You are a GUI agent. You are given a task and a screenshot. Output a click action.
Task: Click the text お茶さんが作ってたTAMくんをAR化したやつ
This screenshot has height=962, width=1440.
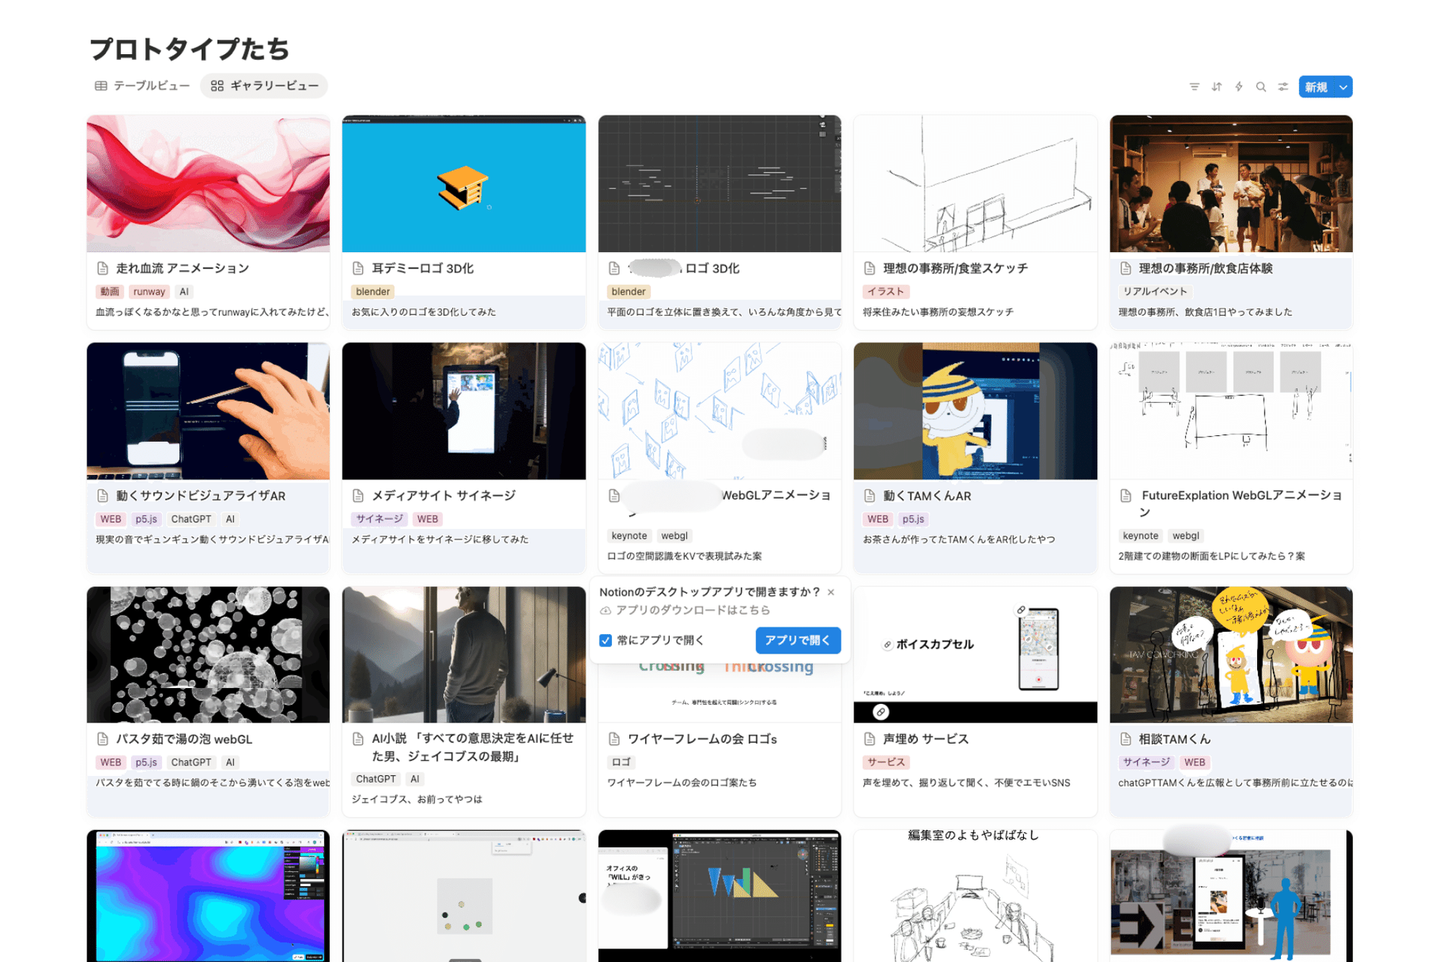(x=958, y=539)
